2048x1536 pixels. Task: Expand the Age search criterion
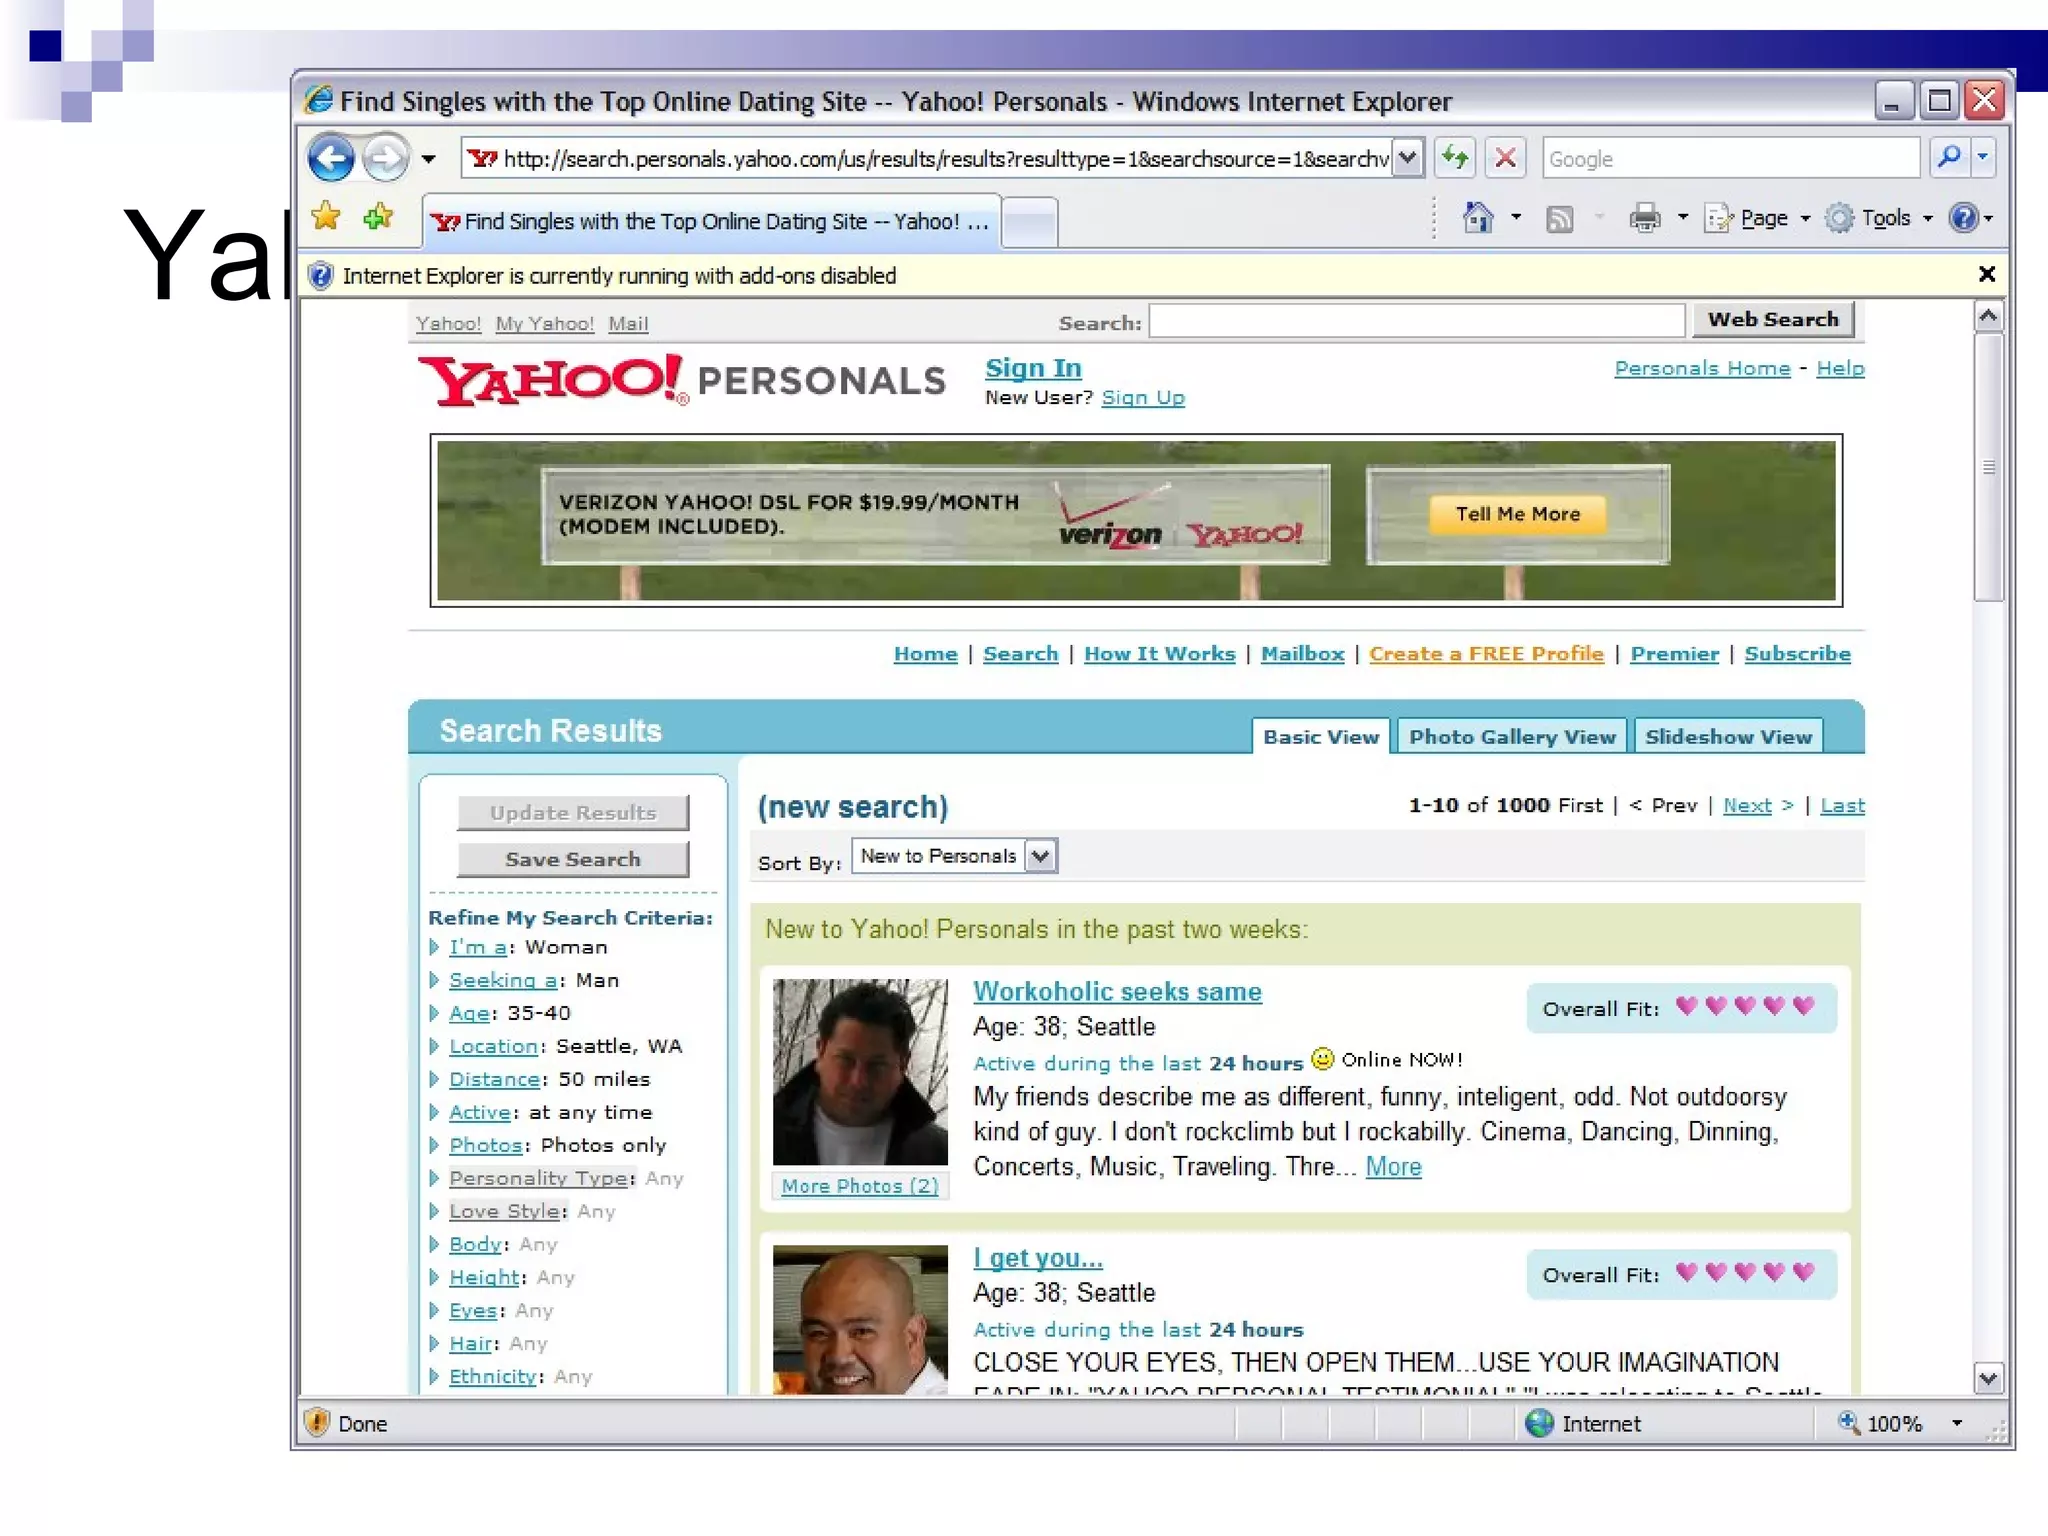pyautogui.click(x=469, y=1013)
